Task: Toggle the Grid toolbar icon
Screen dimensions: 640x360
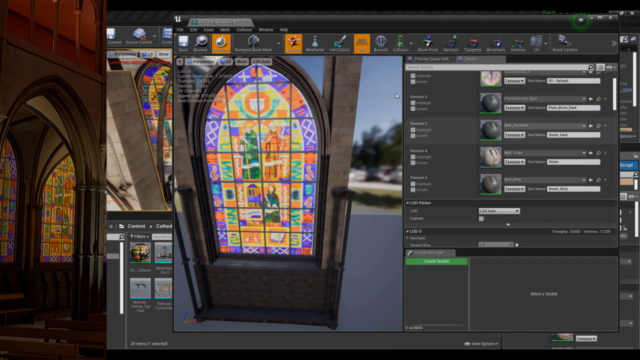Action: 362,43
